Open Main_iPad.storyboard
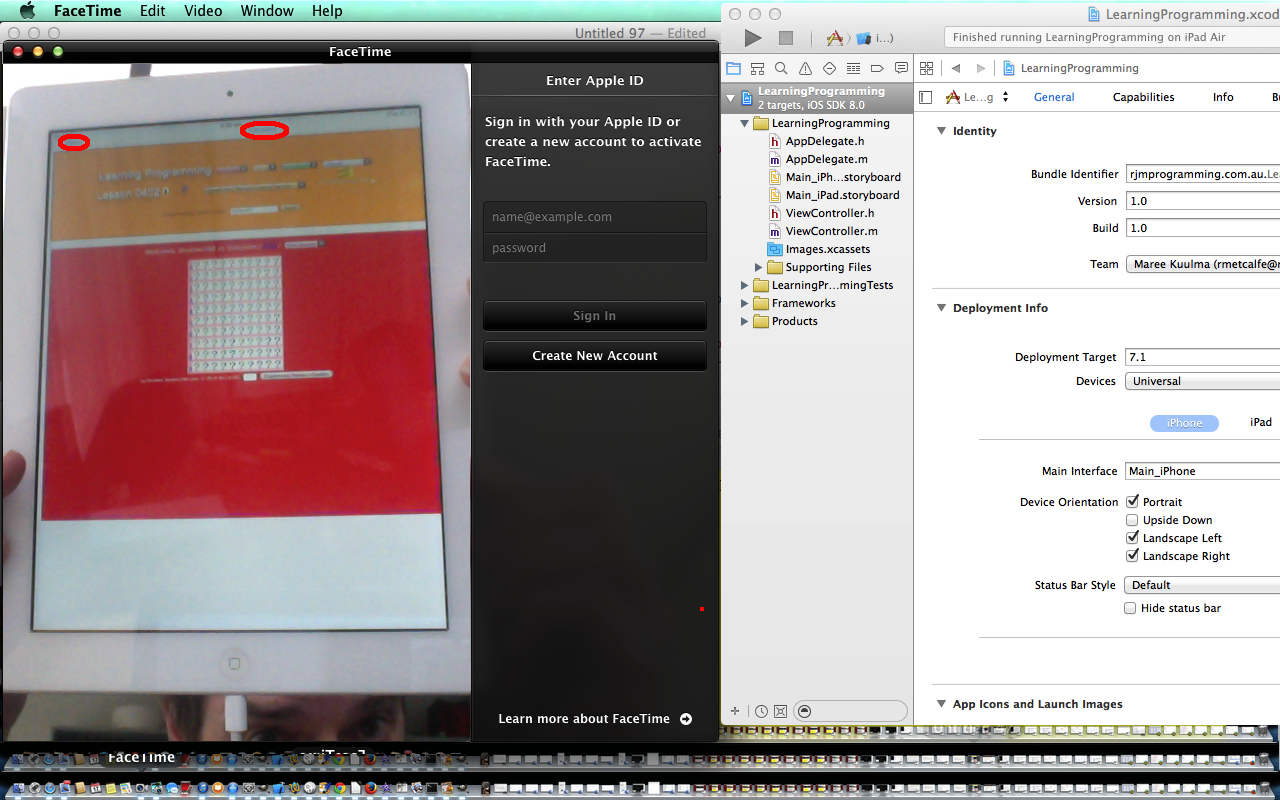 tap(834, 195)
